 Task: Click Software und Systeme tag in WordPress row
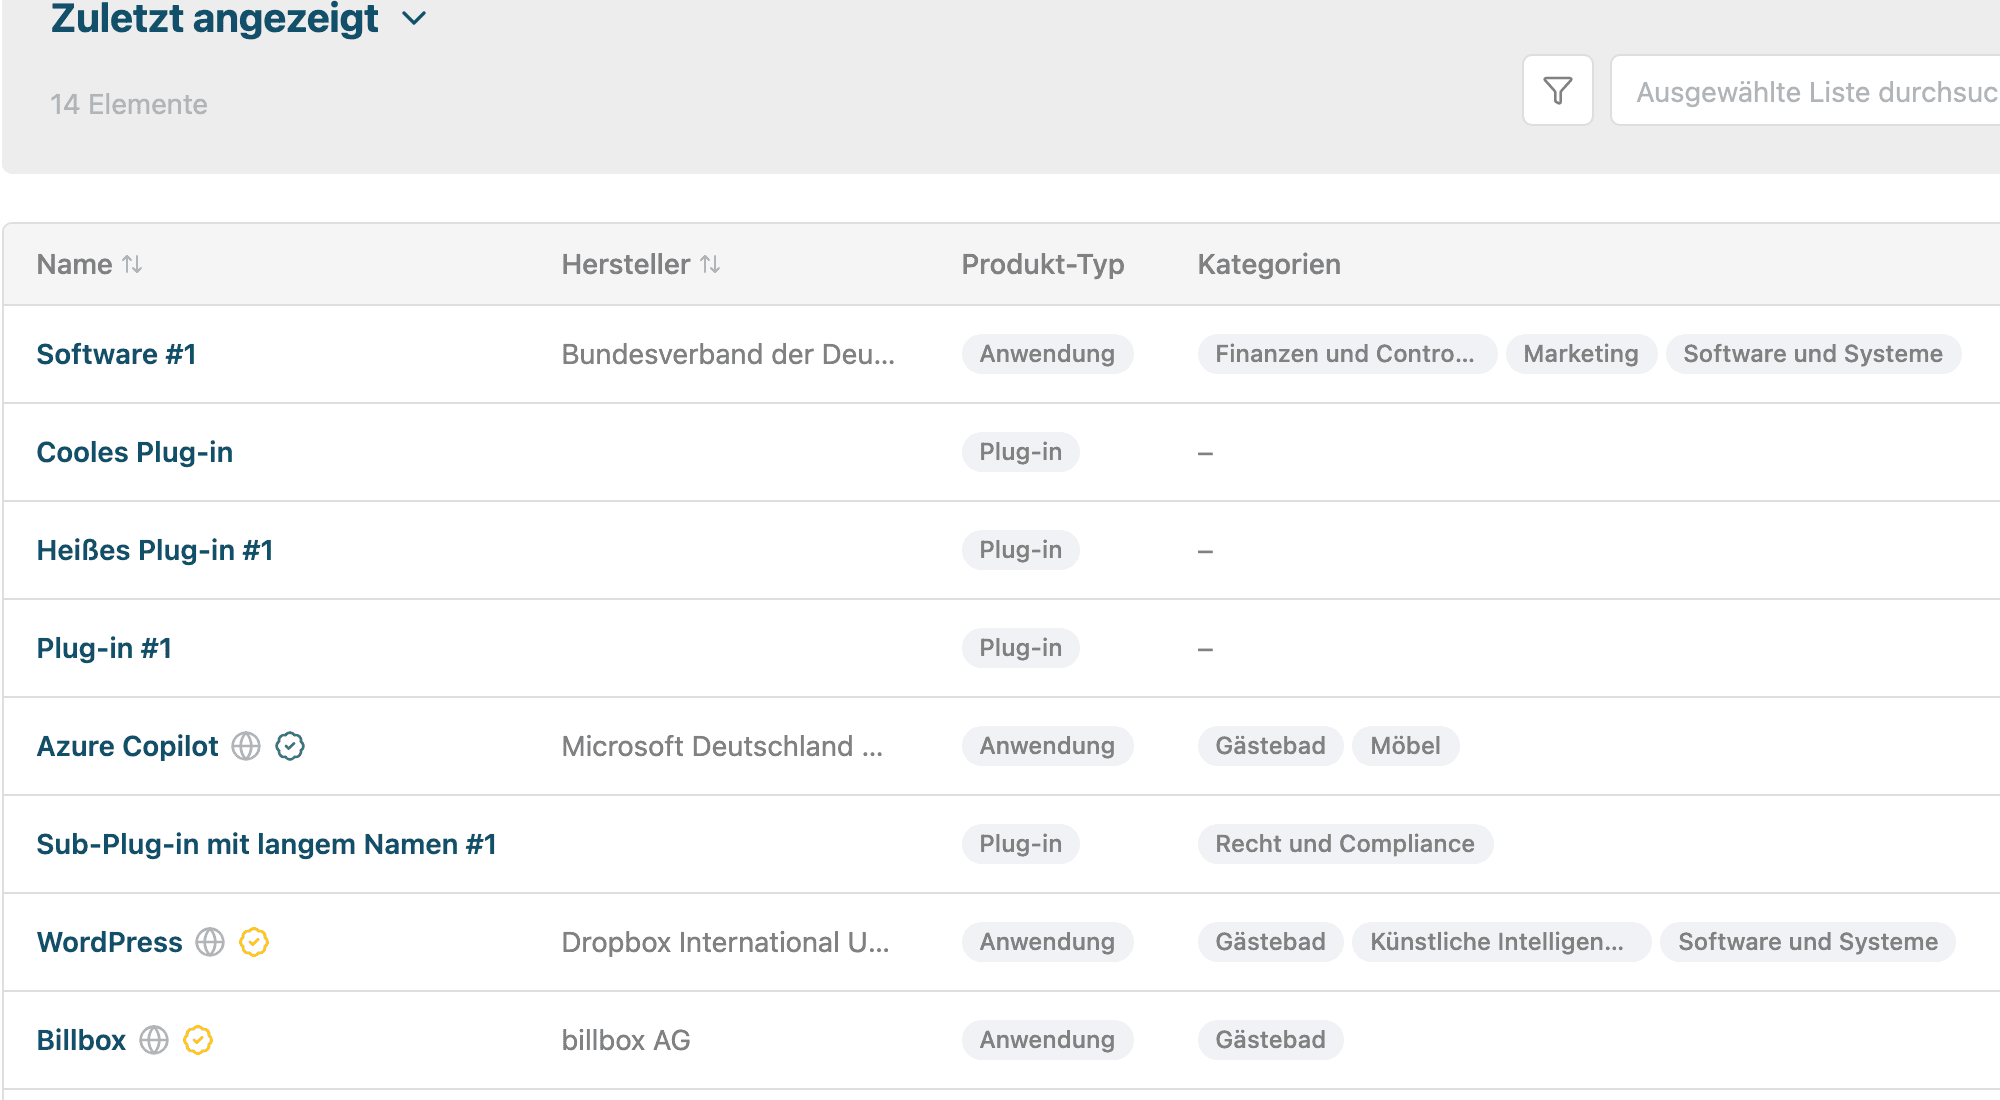pos(1808,942)
